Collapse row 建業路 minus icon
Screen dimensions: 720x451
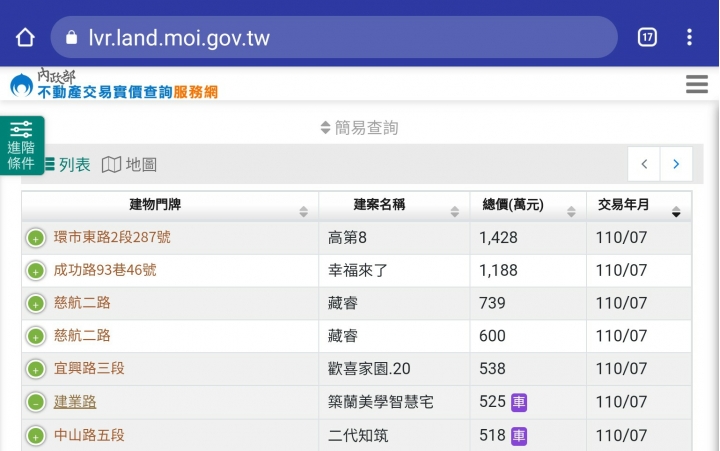click(x=36, y=402)
